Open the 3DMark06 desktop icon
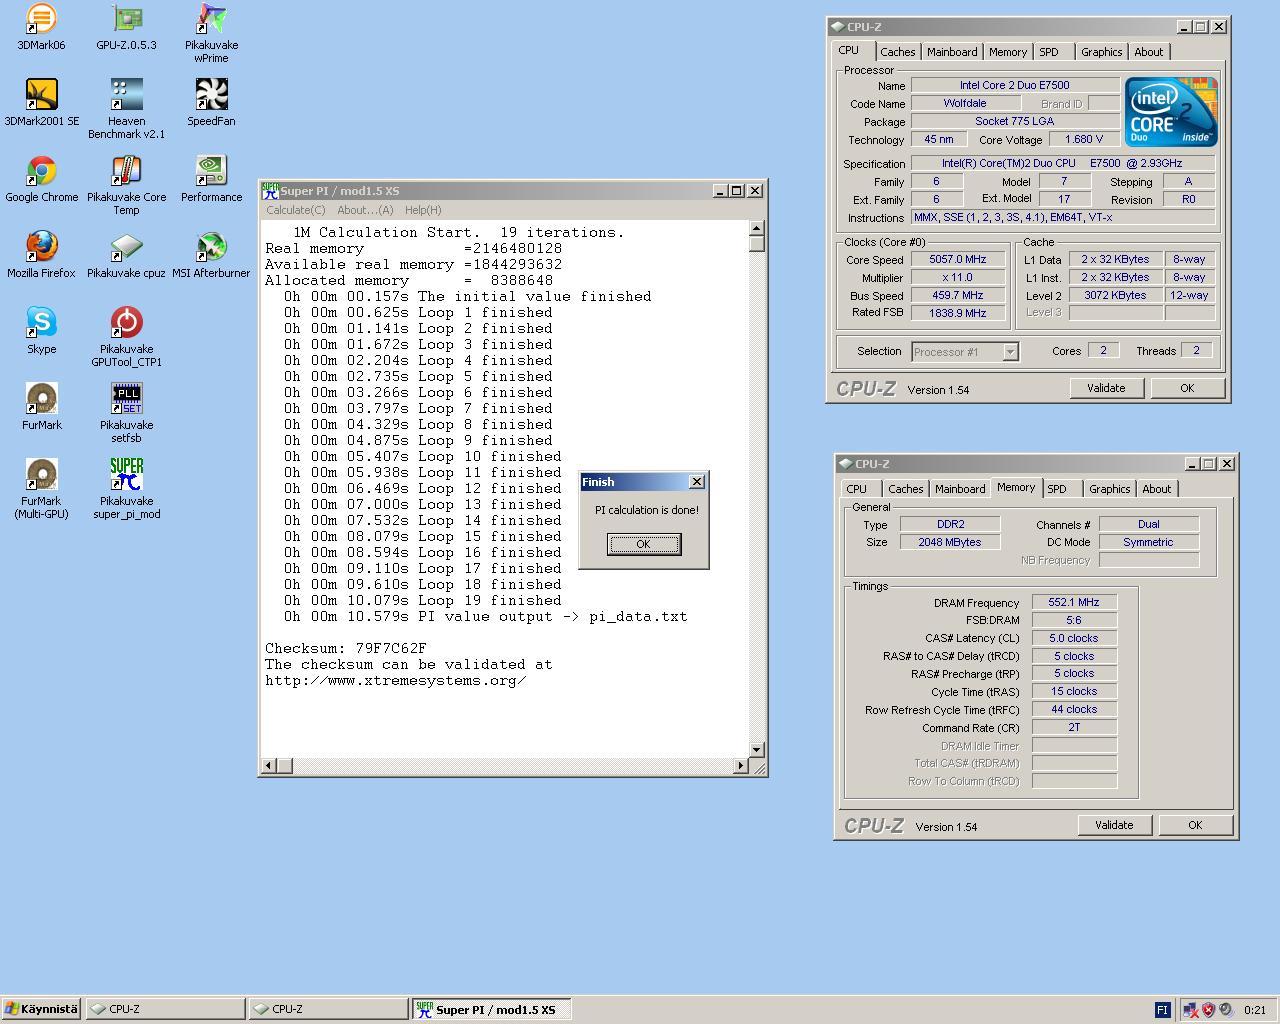Image resolution: width=1280 pixels, height=1024 pixels. click(41, 27)
